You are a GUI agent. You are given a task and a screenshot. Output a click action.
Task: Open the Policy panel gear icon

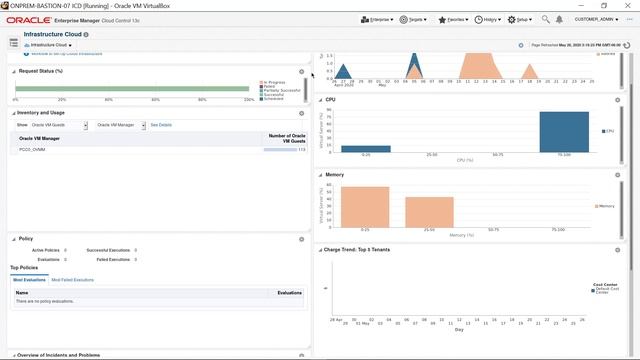pos(302,239)
